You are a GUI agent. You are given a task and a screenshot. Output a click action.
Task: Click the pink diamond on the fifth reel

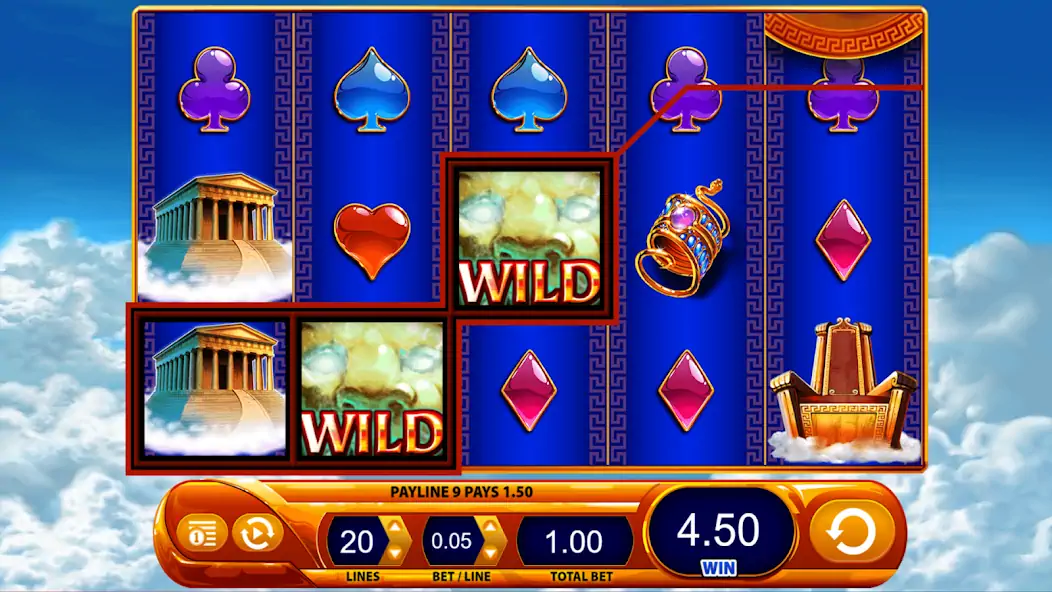(x=843, y=240)
